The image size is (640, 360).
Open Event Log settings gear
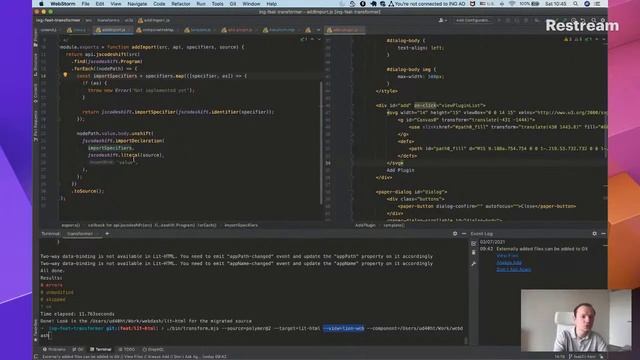(594, 233)
